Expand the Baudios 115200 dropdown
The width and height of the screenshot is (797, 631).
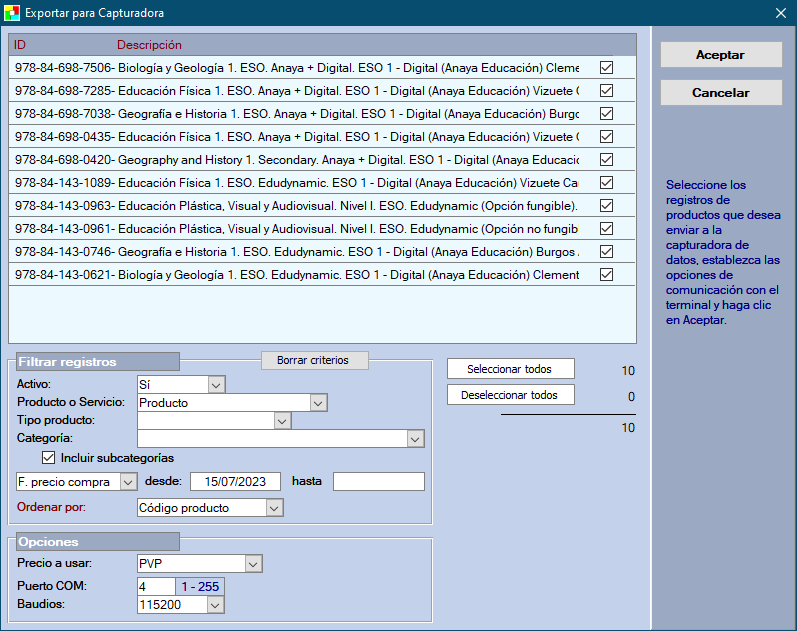click(x=215, y=605)
